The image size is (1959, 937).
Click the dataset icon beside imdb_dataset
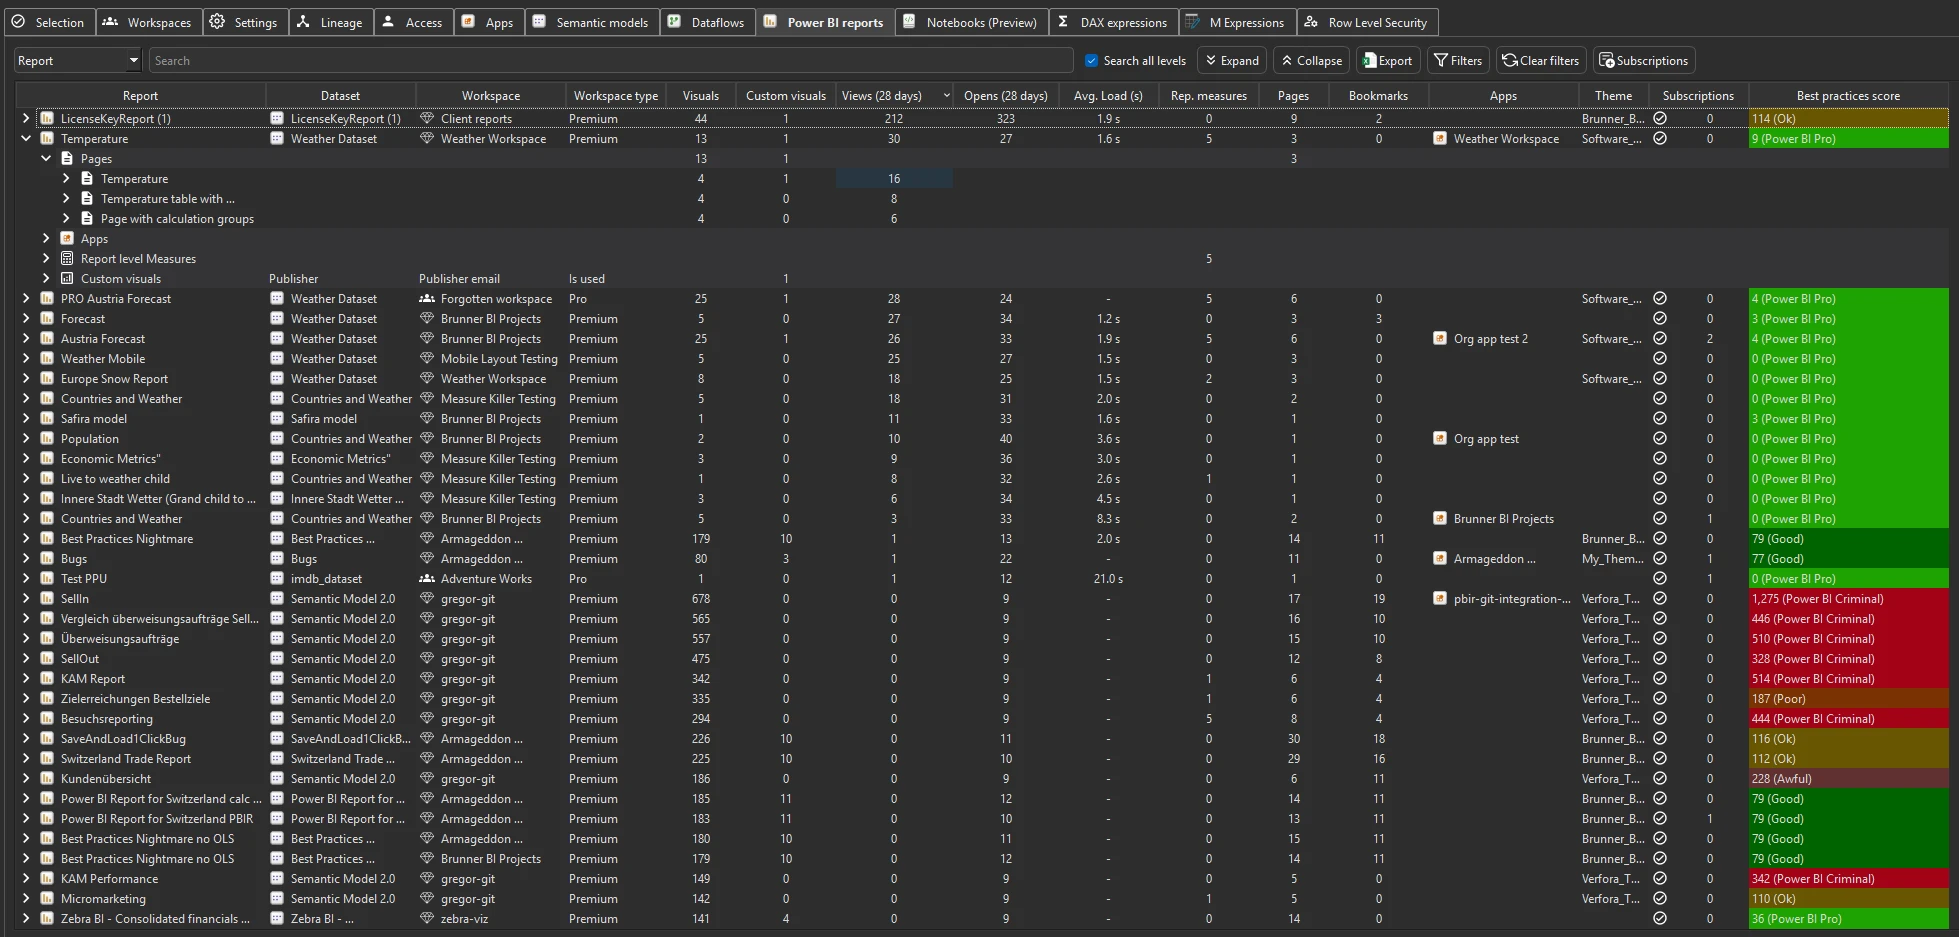pos(277,578)
